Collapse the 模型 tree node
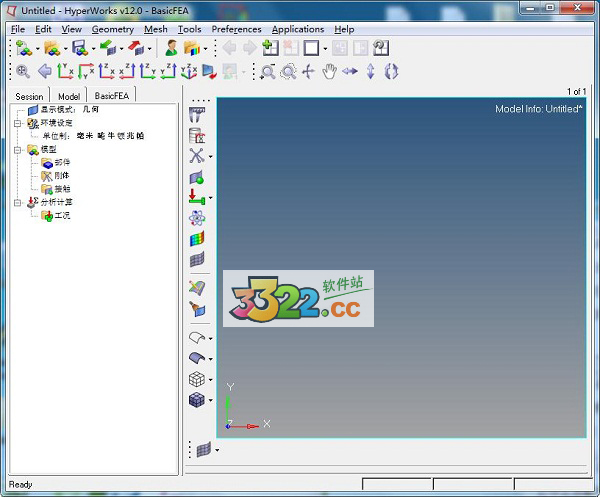Screen dimensions: 600x497 (x=17, y=150)
